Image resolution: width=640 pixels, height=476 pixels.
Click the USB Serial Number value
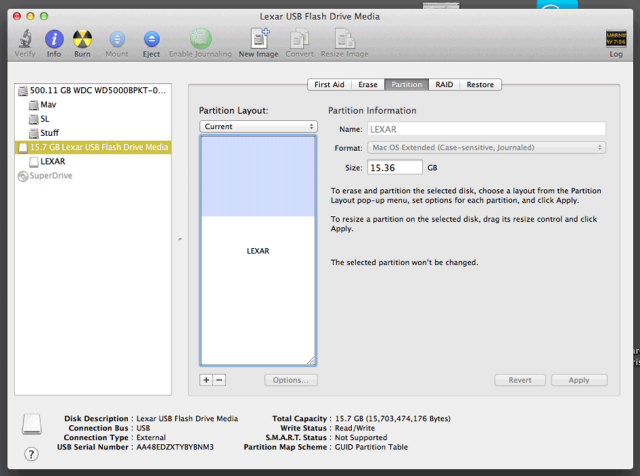click(175, 447)
